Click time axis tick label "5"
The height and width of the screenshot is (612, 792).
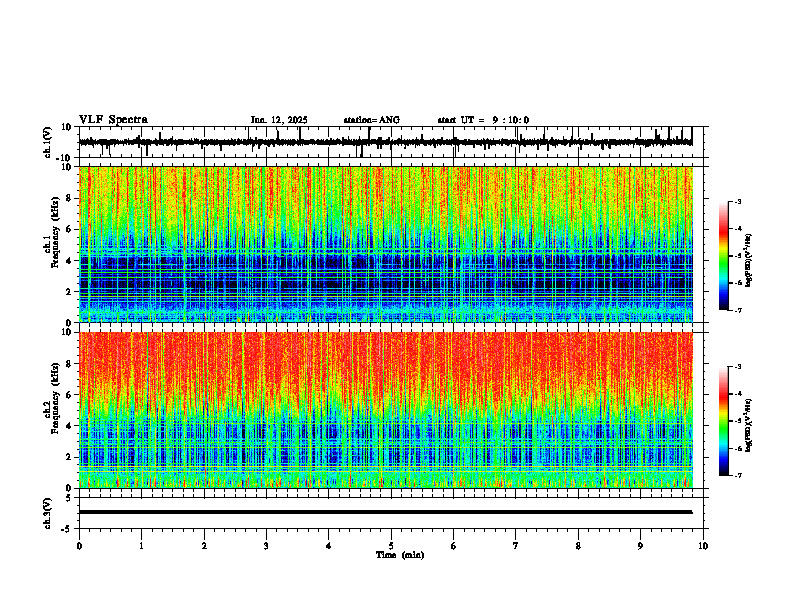[391, 546]
